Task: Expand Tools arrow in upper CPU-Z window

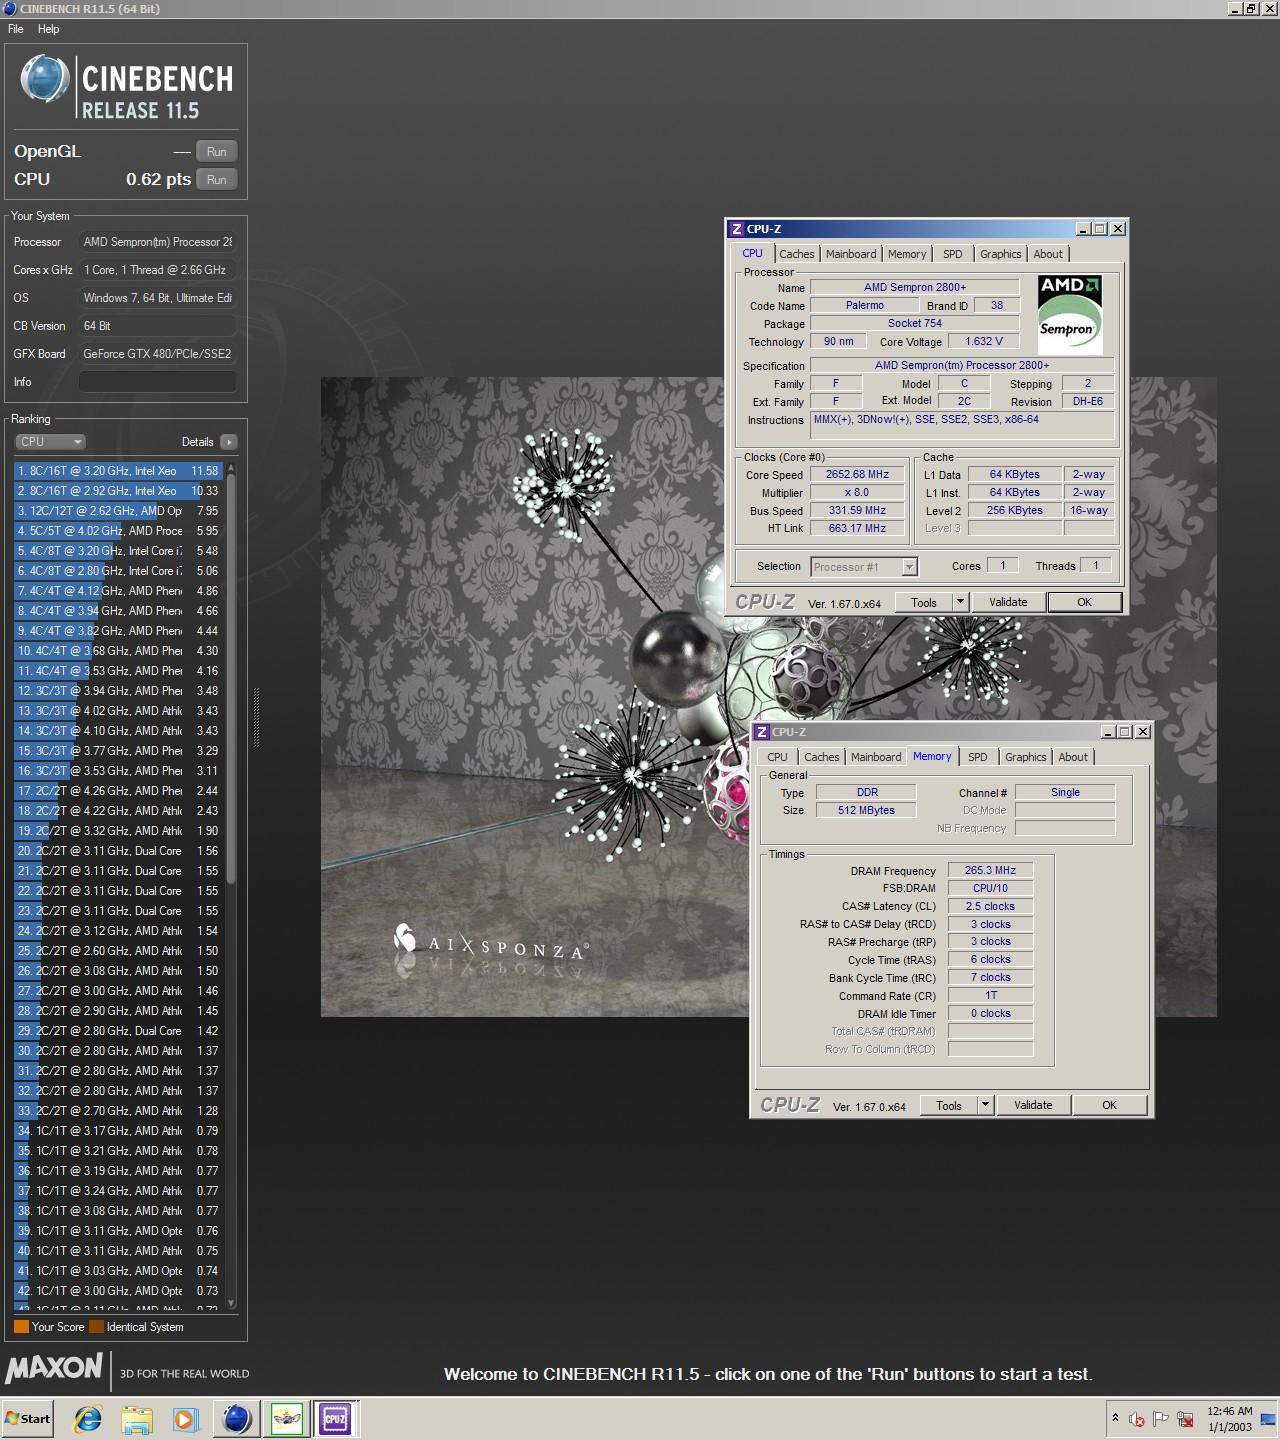Action: 961,602
